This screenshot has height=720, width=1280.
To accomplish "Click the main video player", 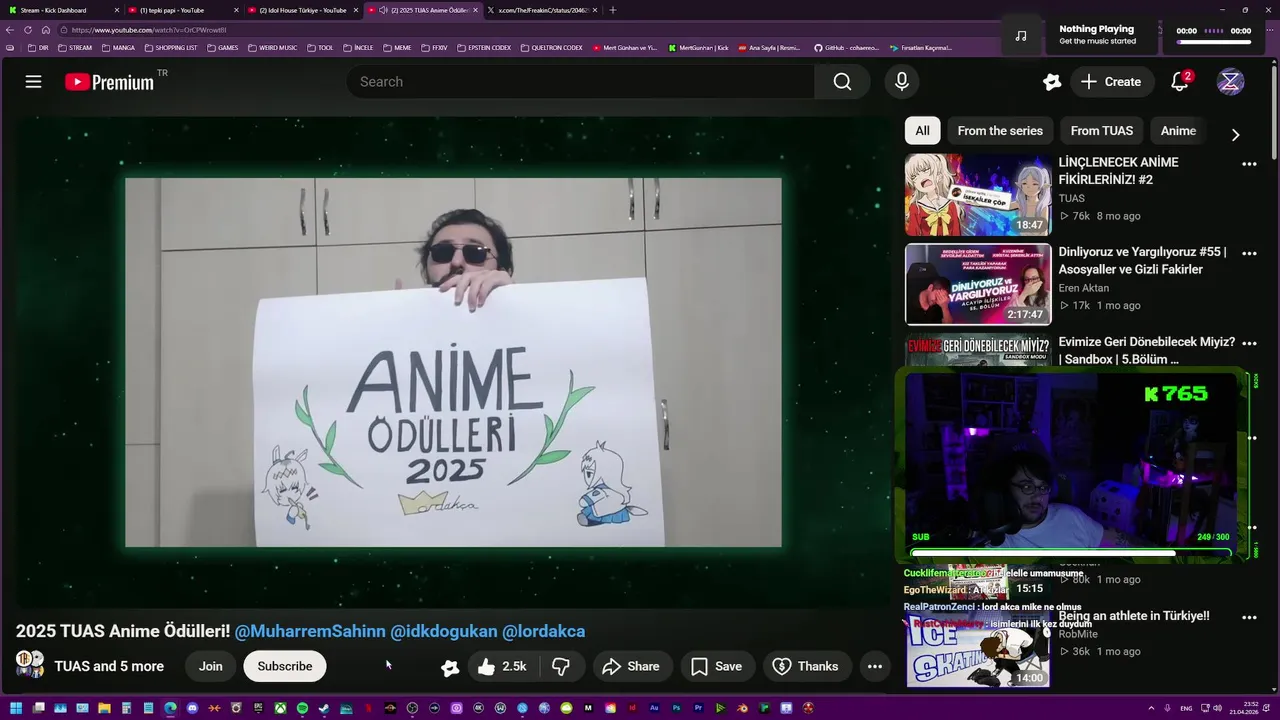I will pos(453,362).
